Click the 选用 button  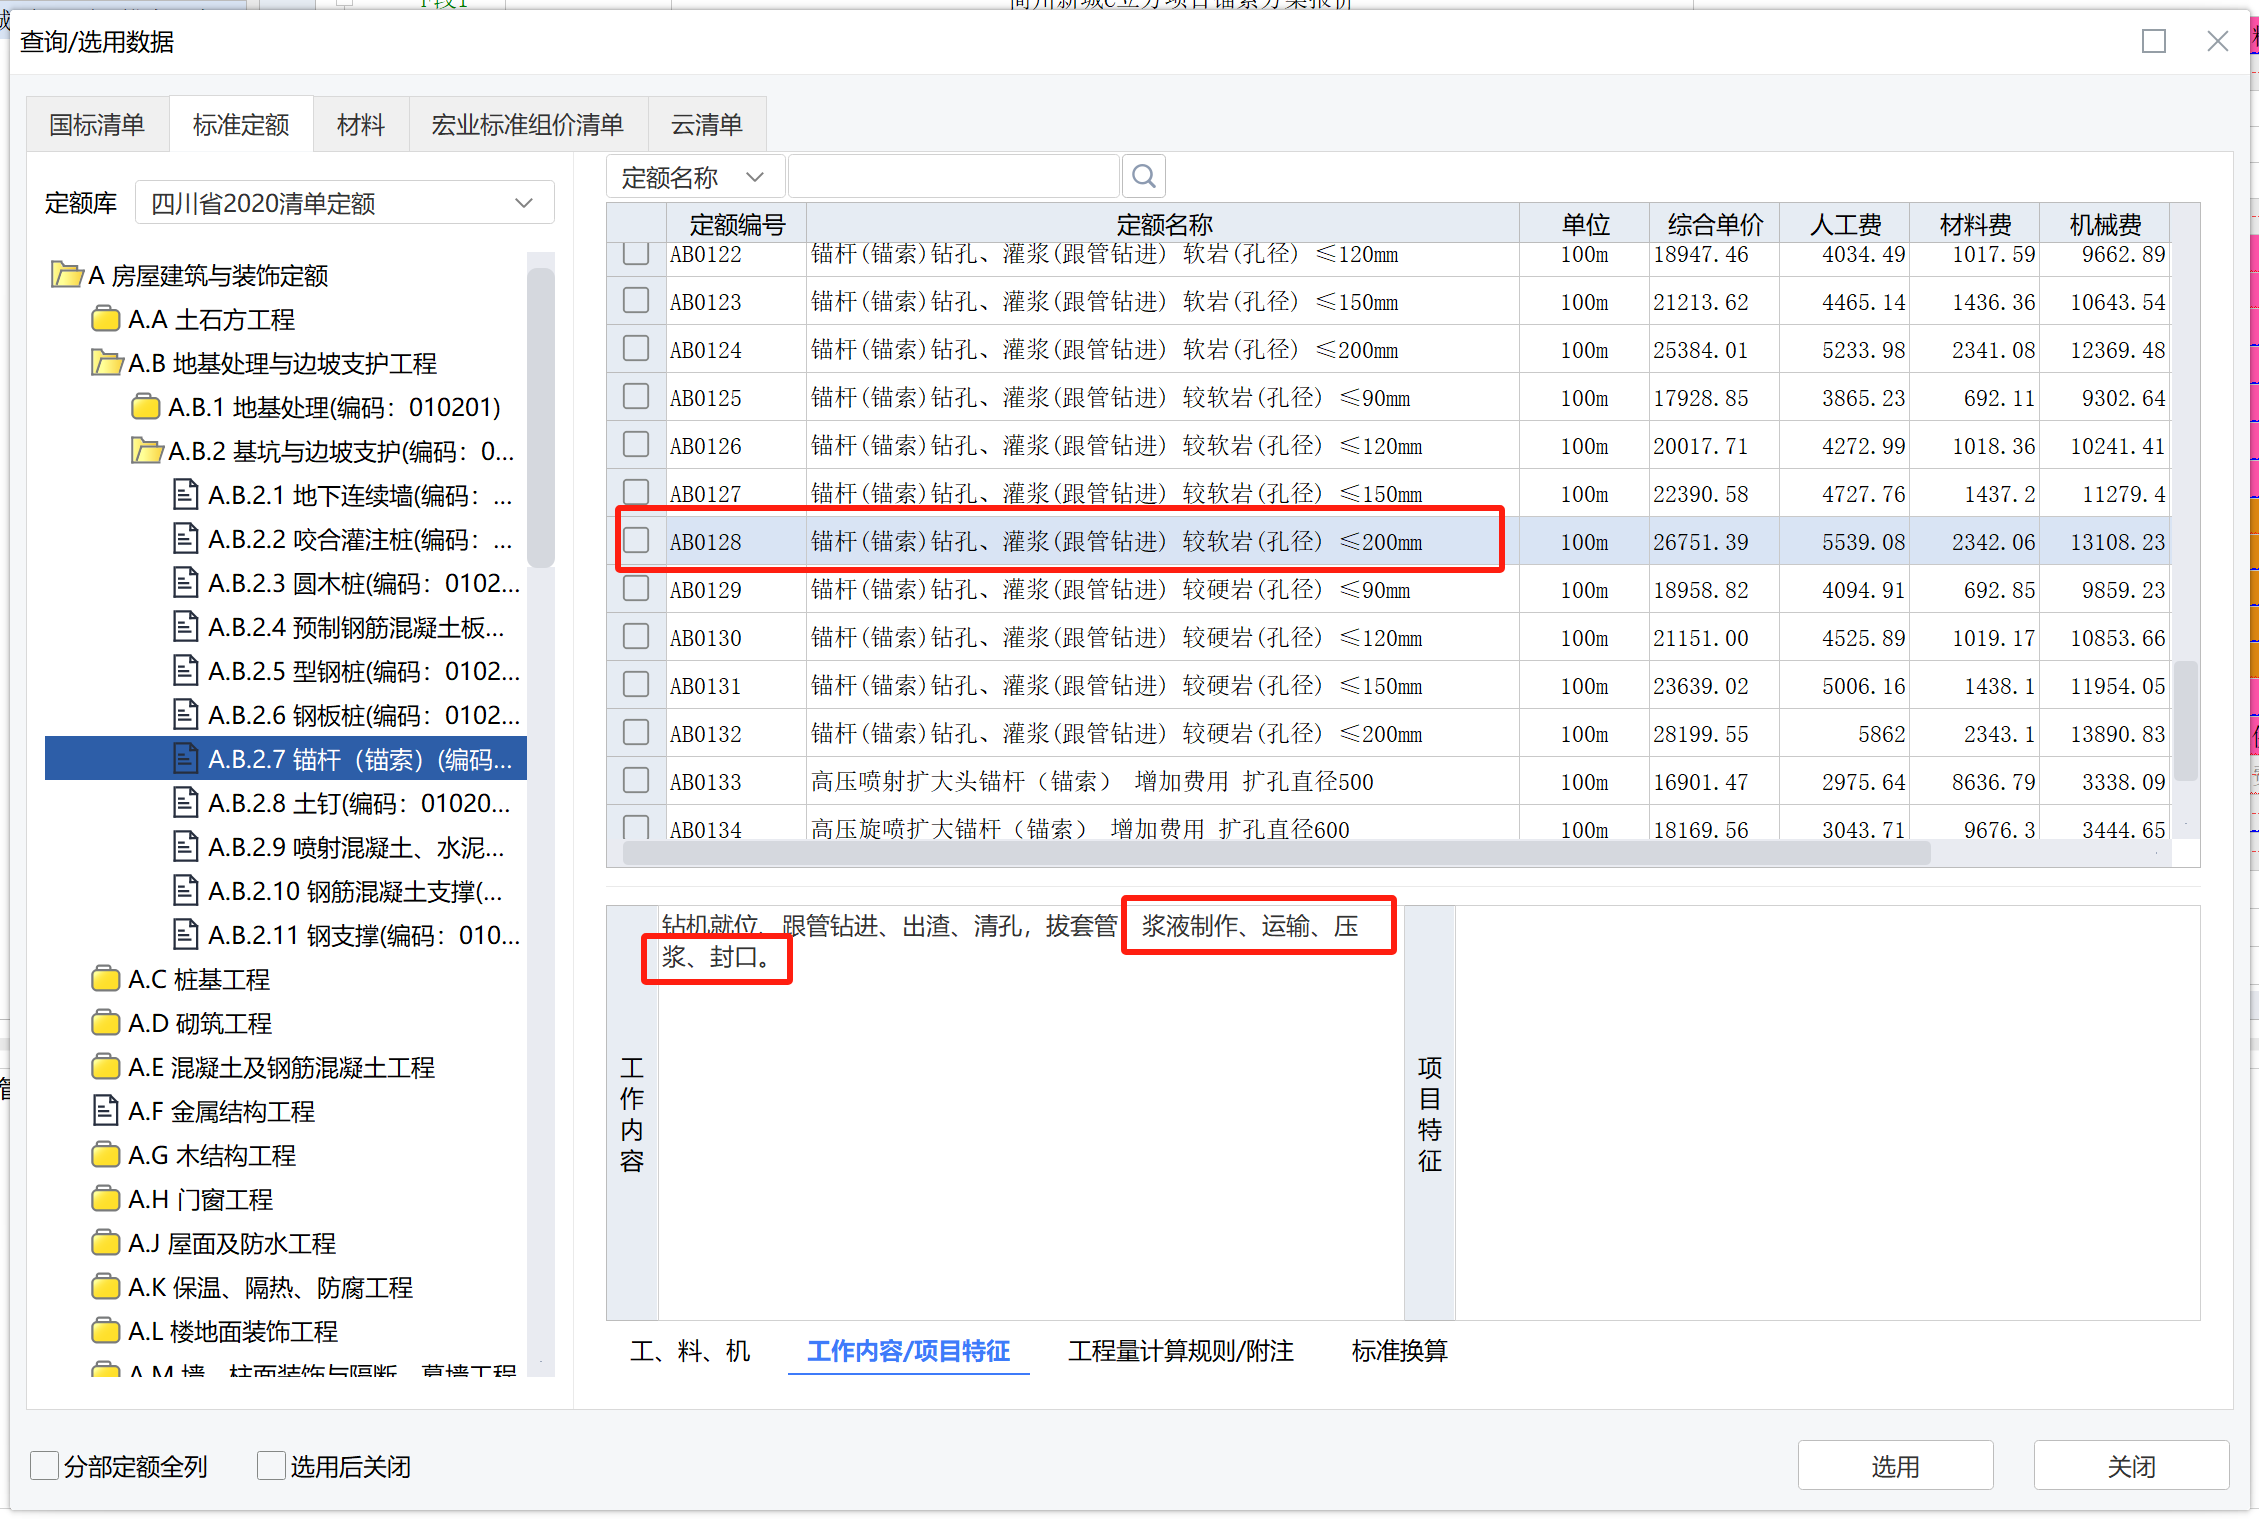pos(1894,1466)
